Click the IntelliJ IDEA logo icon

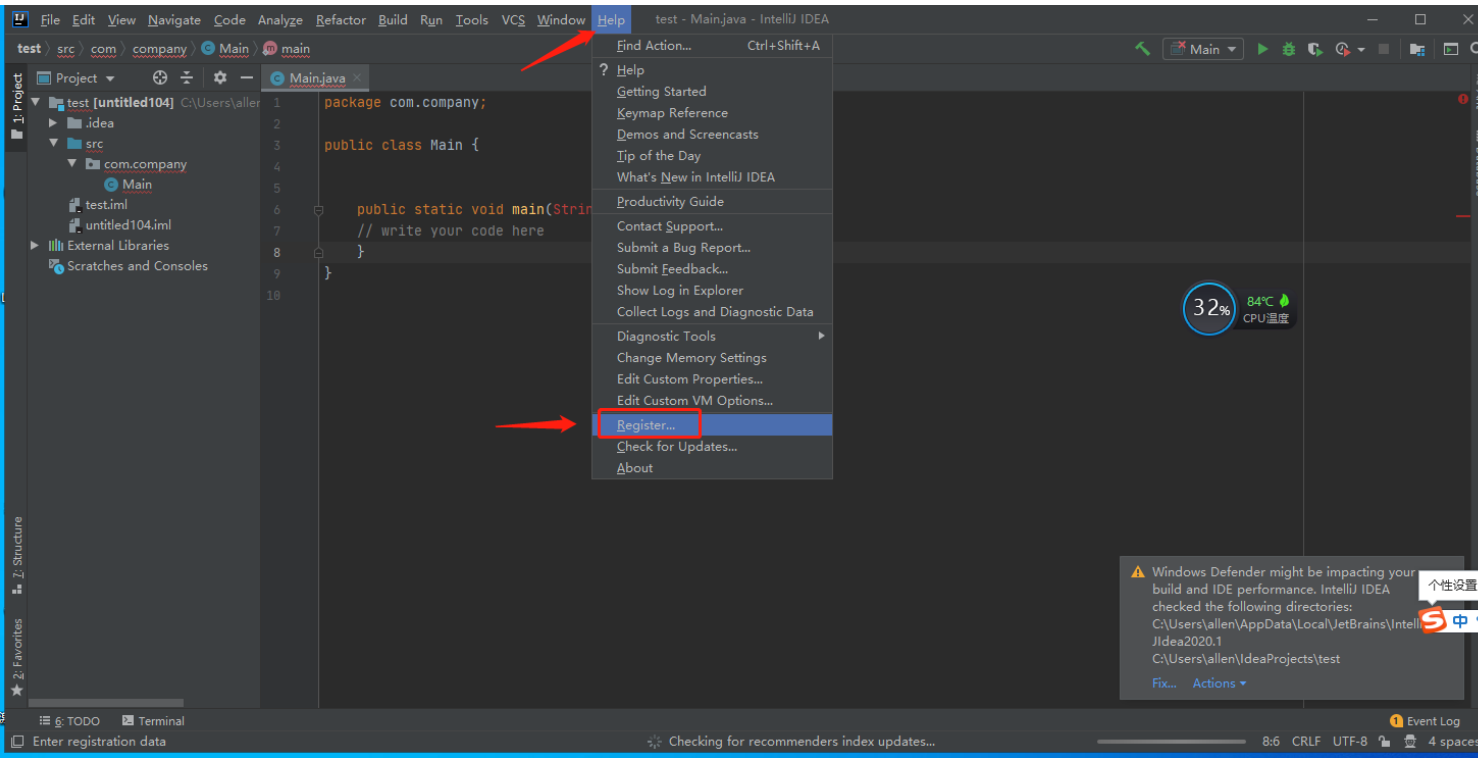[19, 19]
